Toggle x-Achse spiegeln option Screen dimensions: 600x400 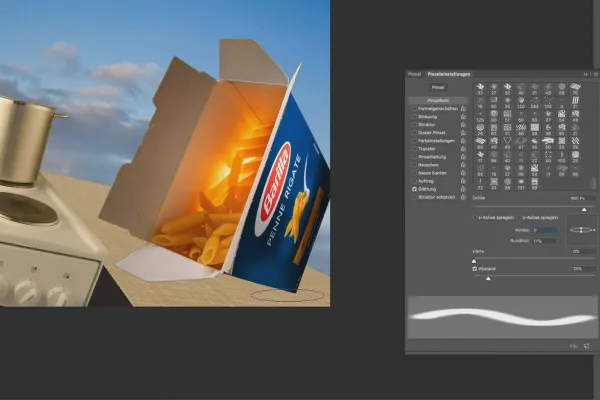point(475,217)
